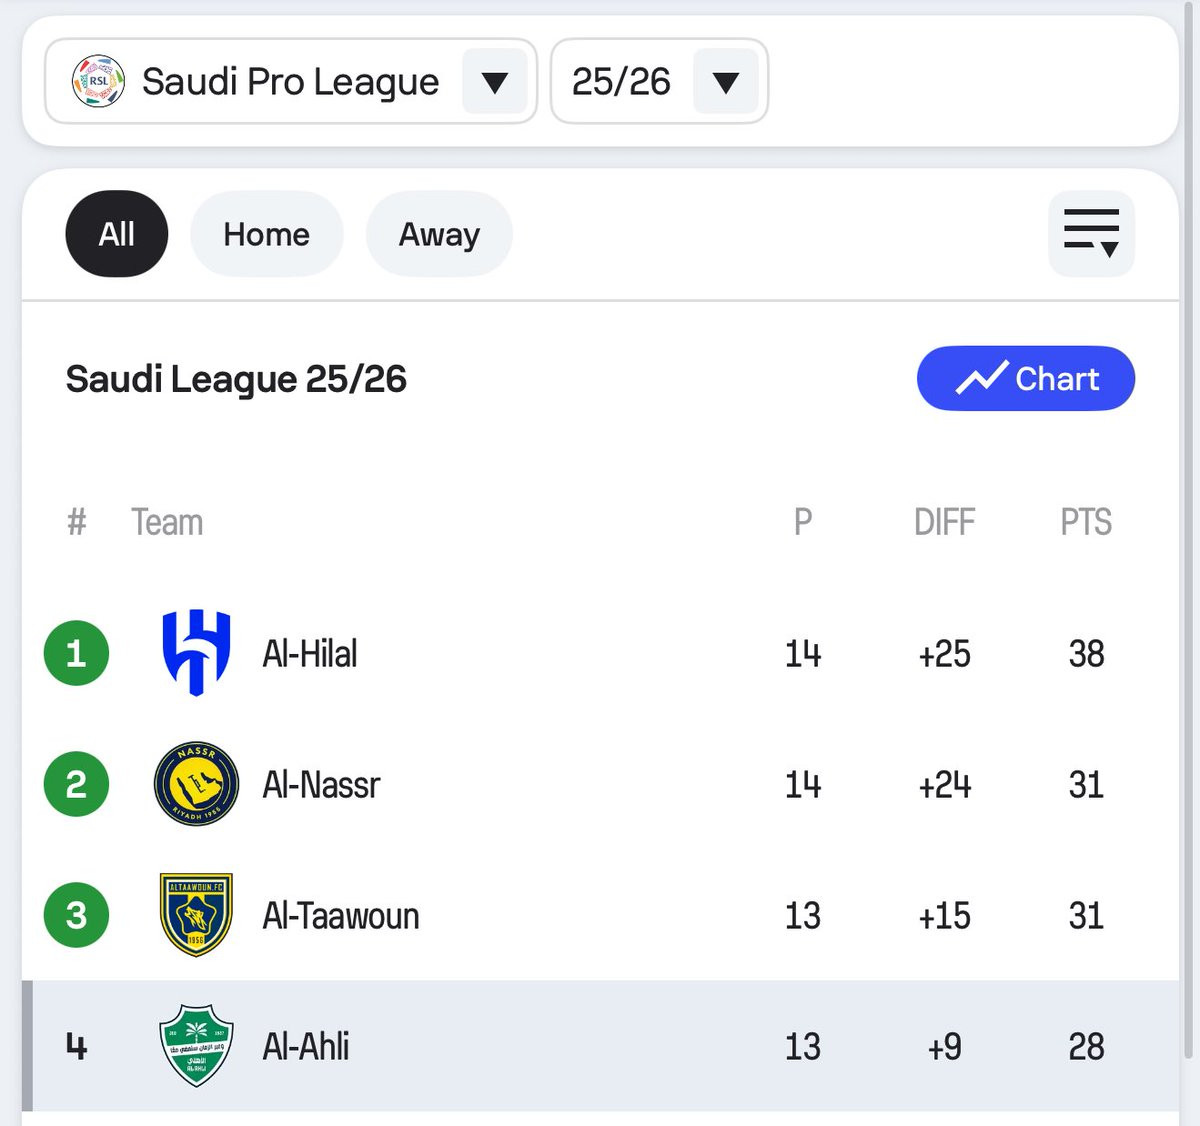Open the Al-Nassr team name link
Screen dimensions: 1200x1126
point(321,785)
